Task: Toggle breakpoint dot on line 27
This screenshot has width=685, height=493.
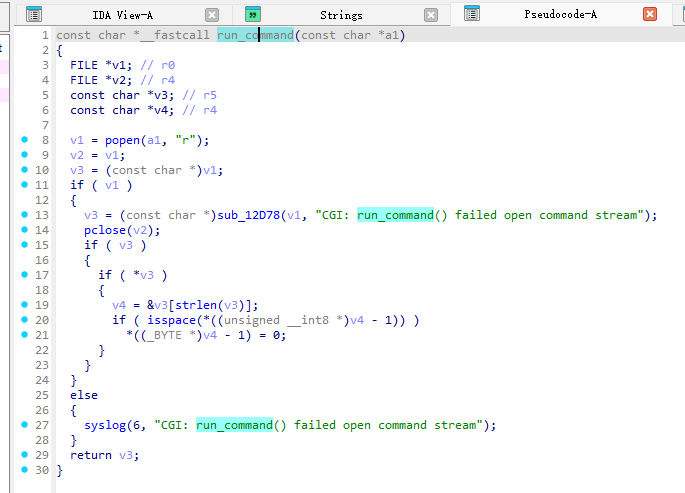Action: 24,425
